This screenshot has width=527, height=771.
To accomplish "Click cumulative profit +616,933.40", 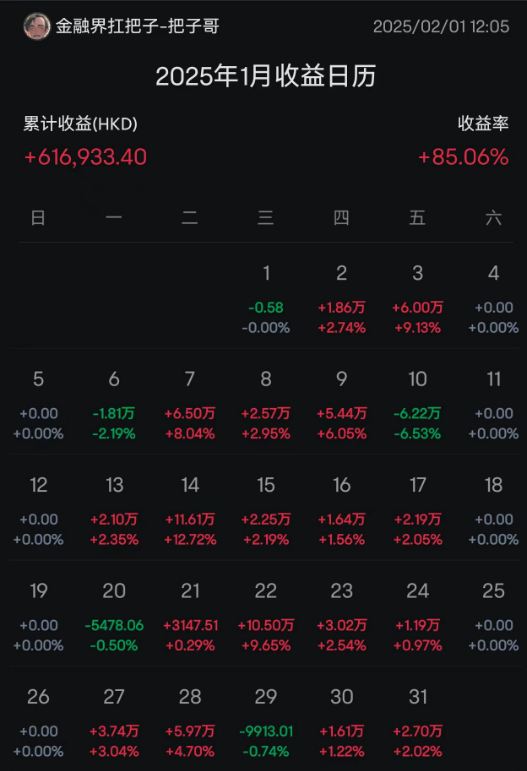I will coord(86,157).
